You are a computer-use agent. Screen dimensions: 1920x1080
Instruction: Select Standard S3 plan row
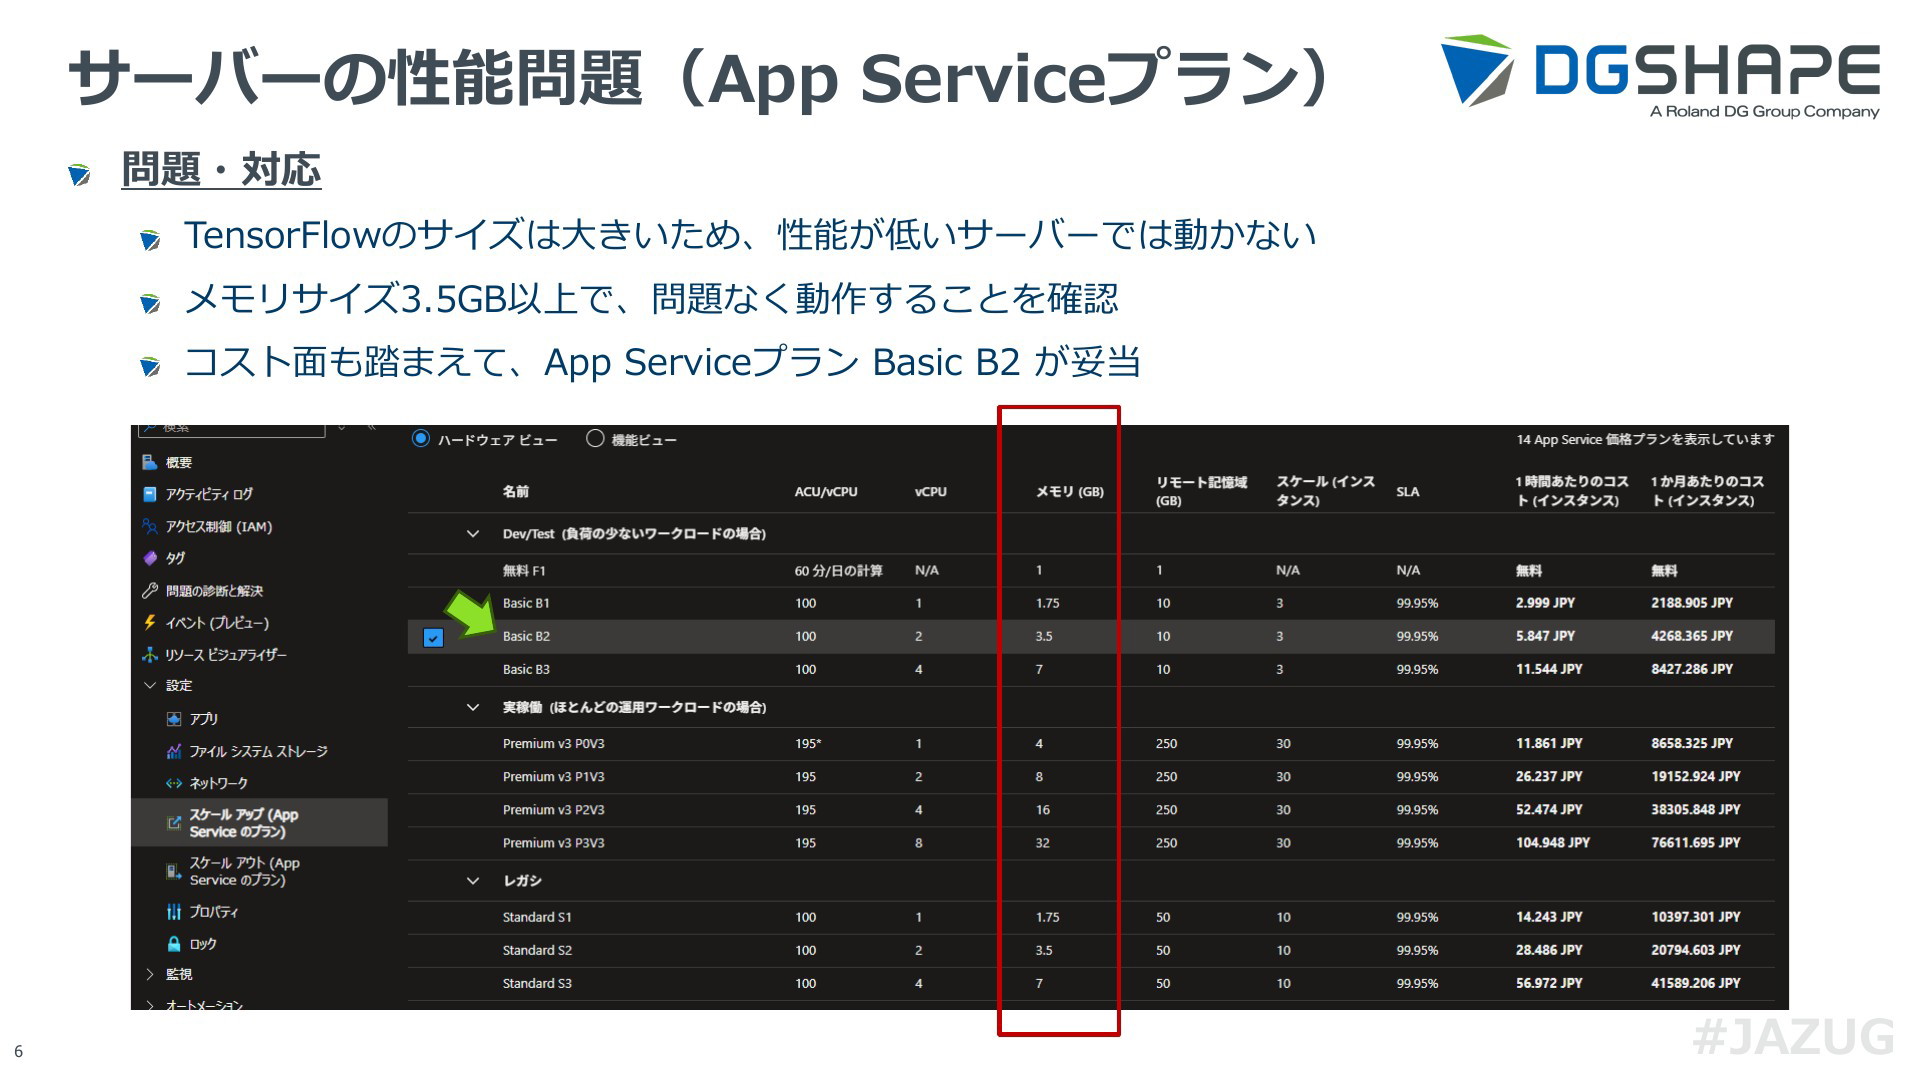[x=1091, y=983]
